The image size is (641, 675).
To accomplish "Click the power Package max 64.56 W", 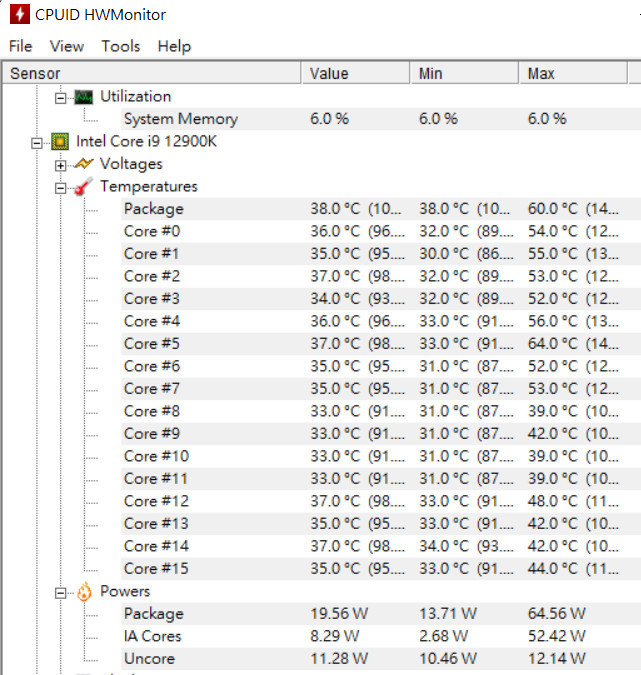I will click(x=557, y=613).
